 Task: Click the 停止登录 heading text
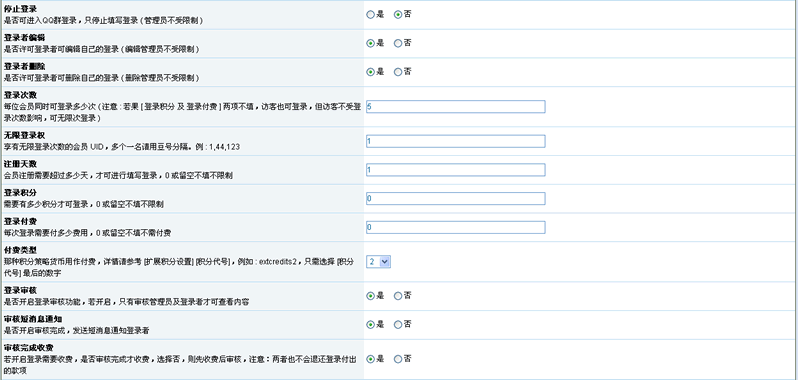20,9
